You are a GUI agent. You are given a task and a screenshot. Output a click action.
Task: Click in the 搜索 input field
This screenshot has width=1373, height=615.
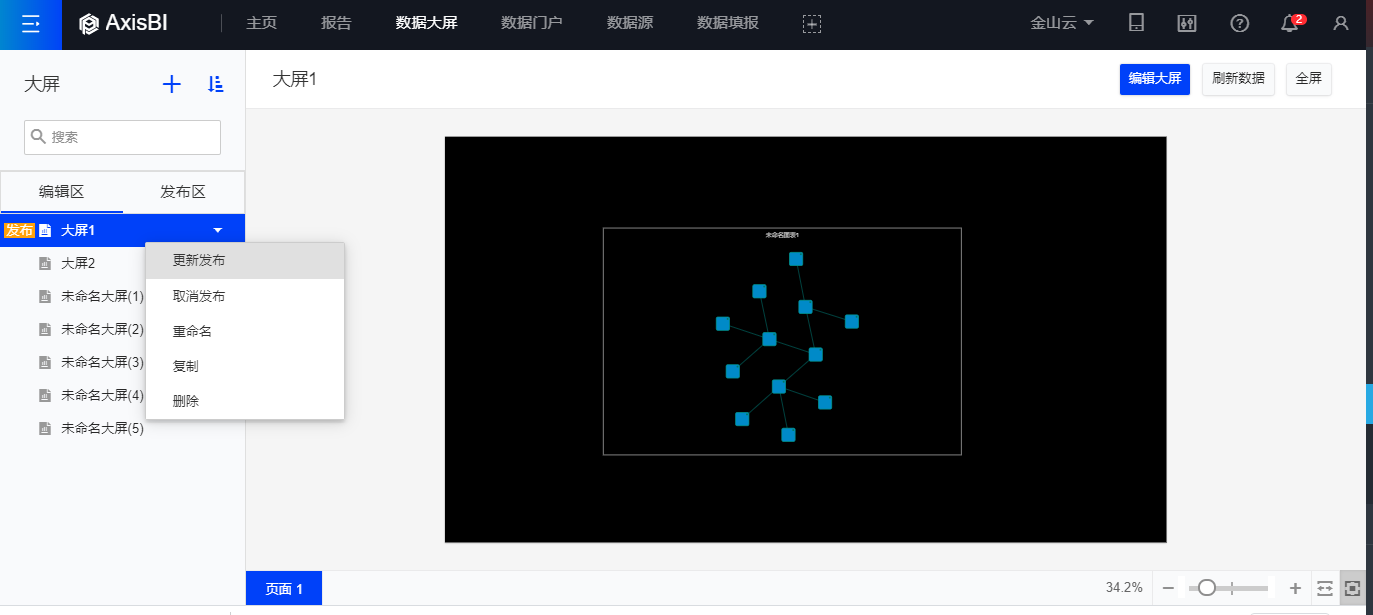(x=122, y=137)
